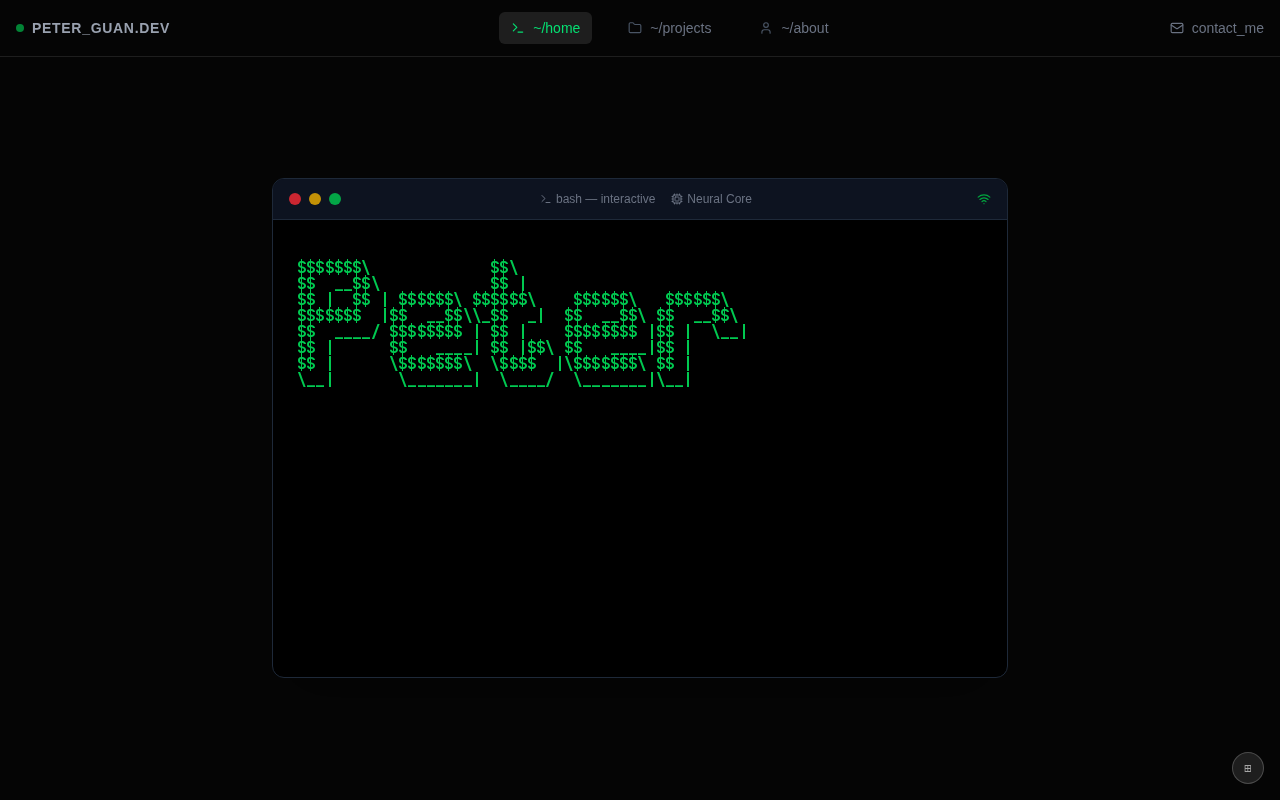The width and height of the screenshot is (1280, 800).
Task: Open the ~/about page tab
Action: click(794, 28)
